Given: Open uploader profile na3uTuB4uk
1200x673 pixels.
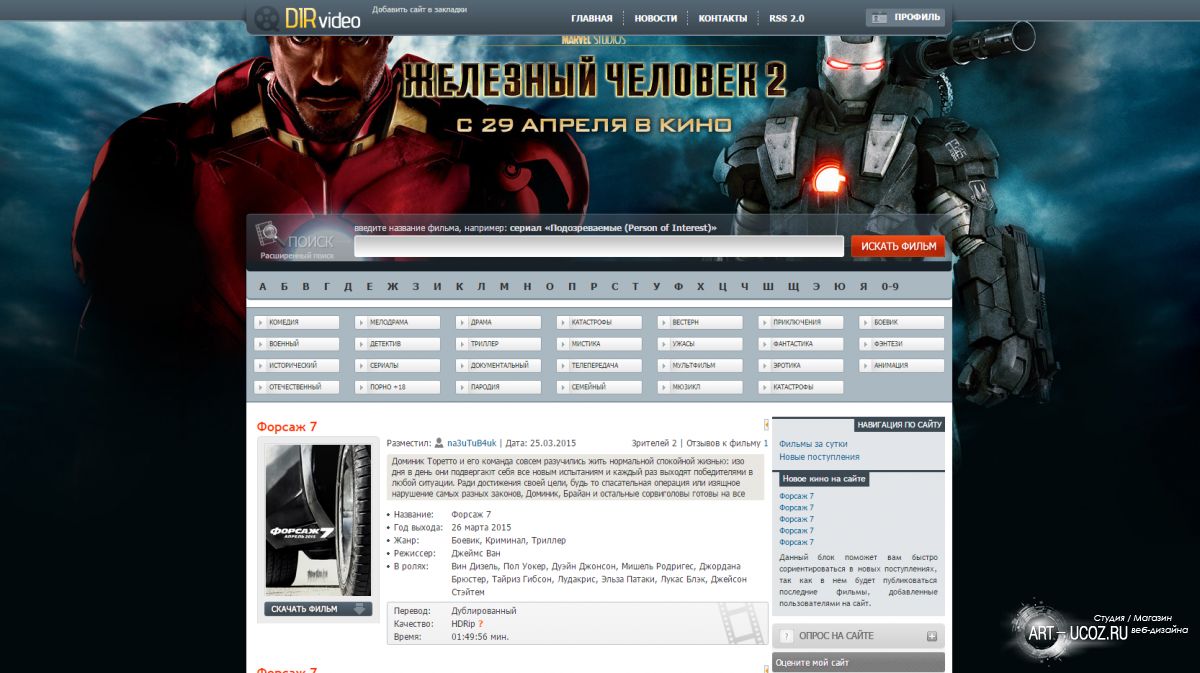Looking at the screenshot, I should click(x=471, y=443).
